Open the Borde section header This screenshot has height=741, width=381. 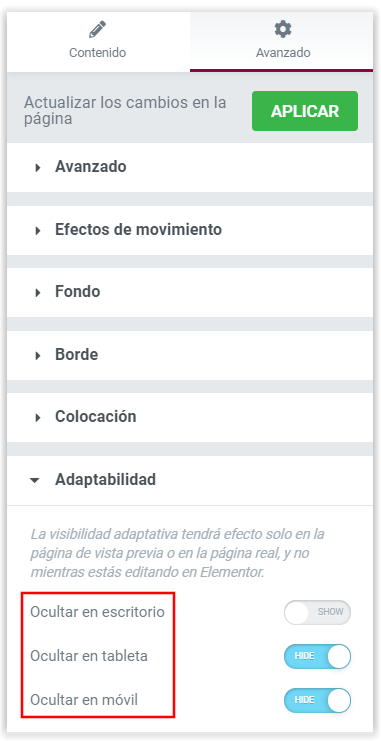190,355
